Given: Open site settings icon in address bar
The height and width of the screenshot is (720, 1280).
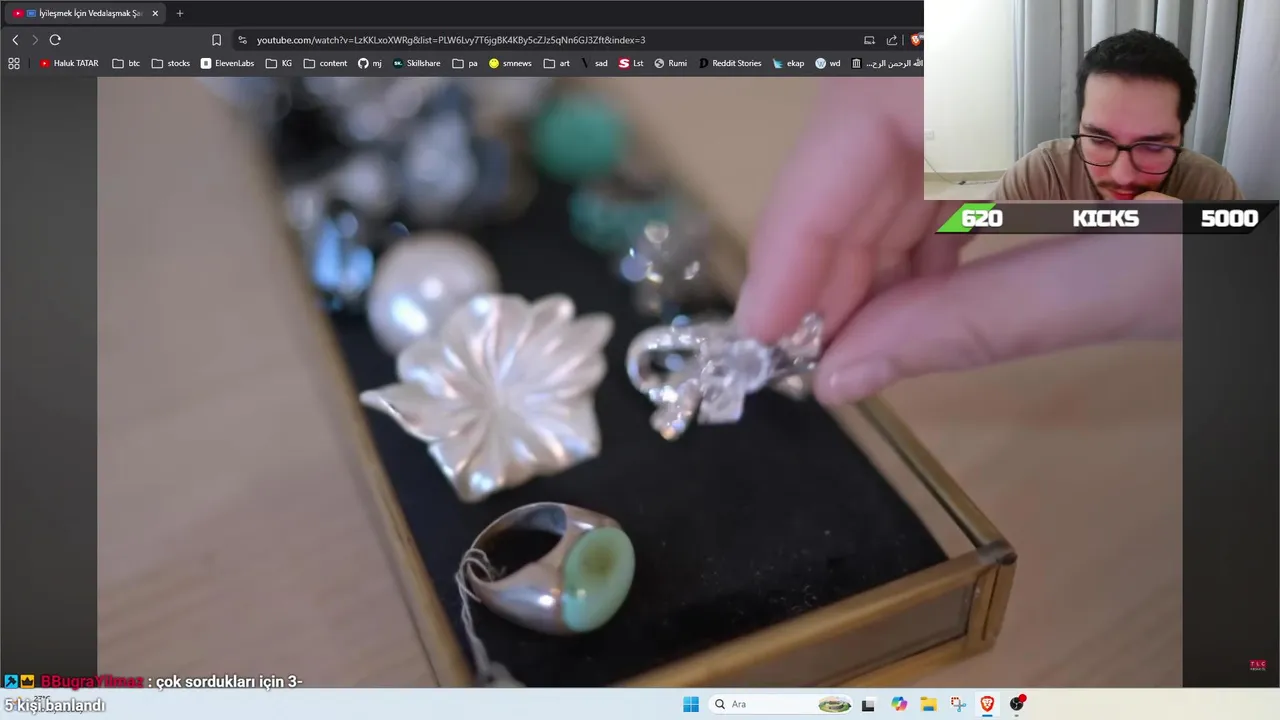Looking at the screenshot, I should 242,40.
